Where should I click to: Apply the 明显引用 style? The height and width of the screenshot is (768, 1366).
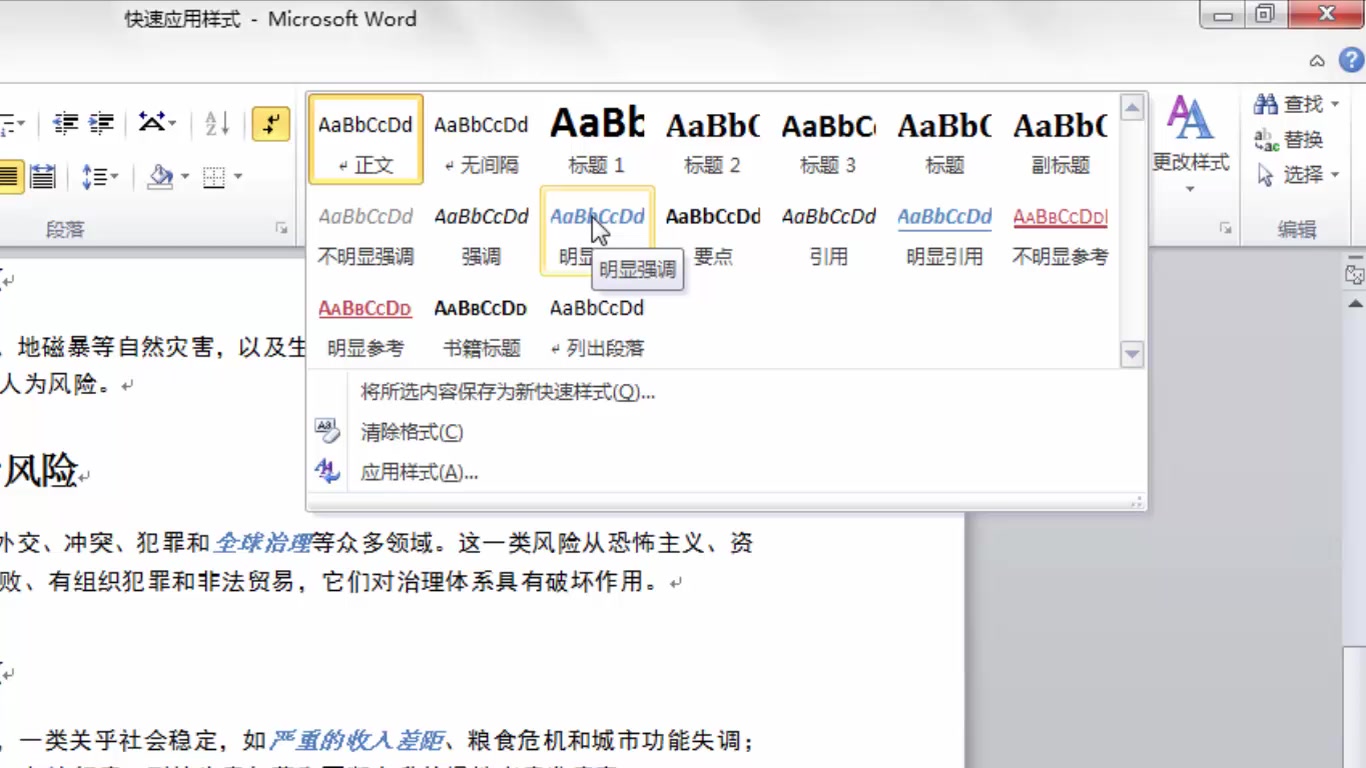(x=944, y=232)
